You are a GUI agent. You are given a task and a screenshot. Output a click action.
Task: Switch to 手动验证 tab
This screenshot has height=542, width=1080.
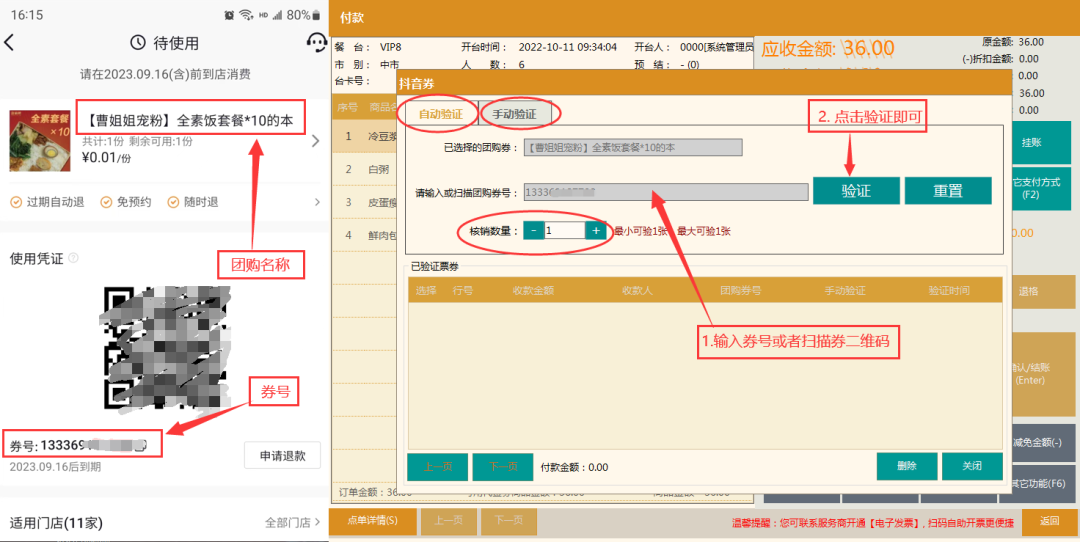pos(514,114)
